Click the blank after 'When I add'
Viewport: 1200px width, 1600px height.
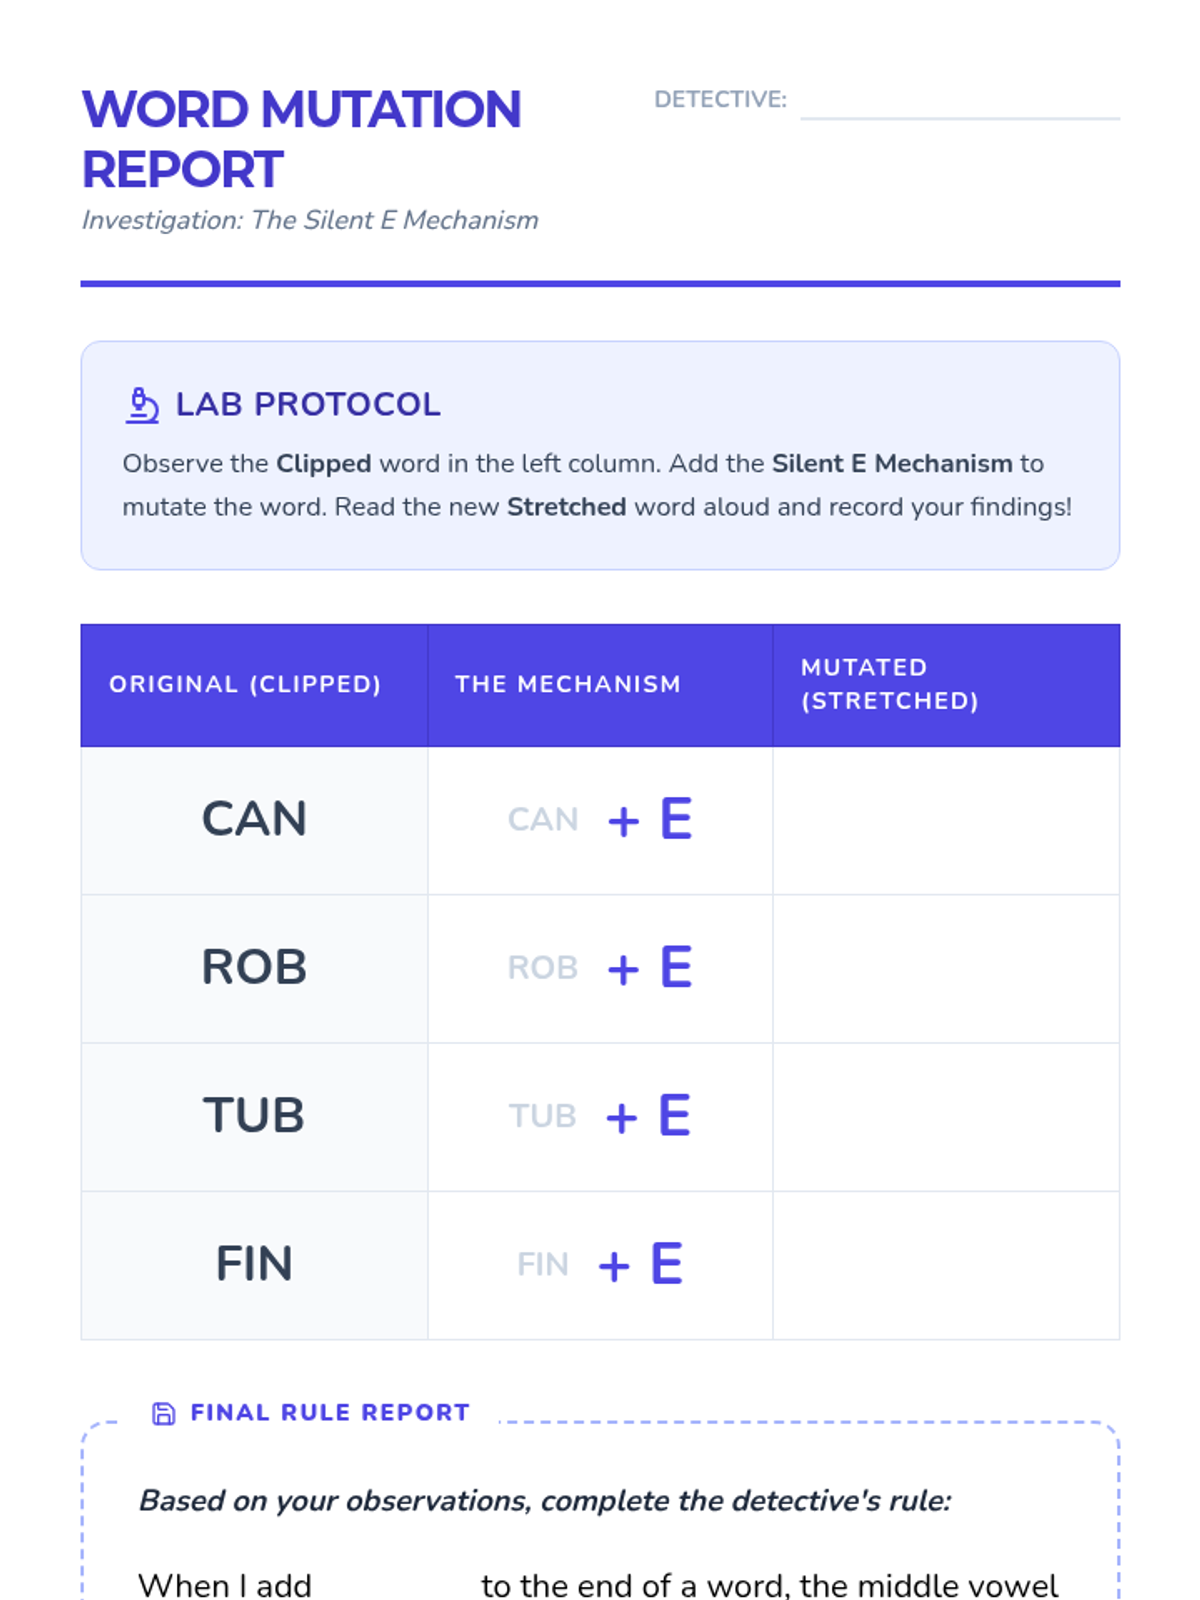[x=396, y=1585]
